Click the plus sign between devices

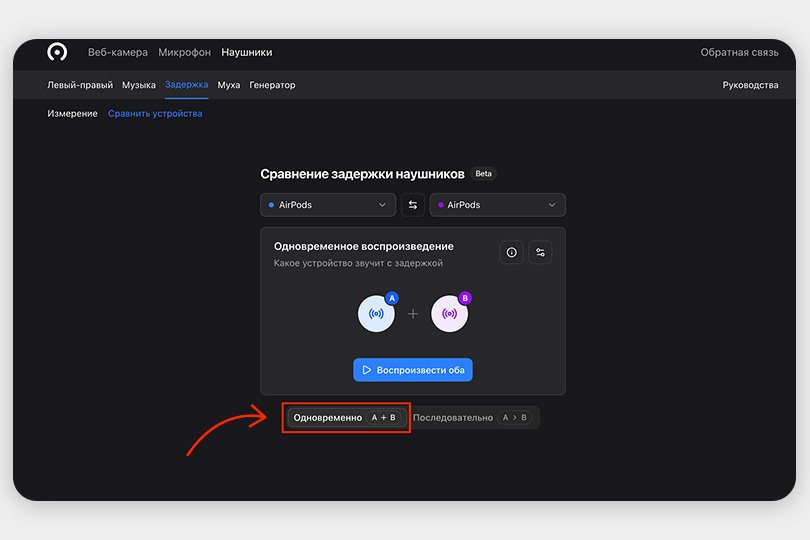pos(413,314)
